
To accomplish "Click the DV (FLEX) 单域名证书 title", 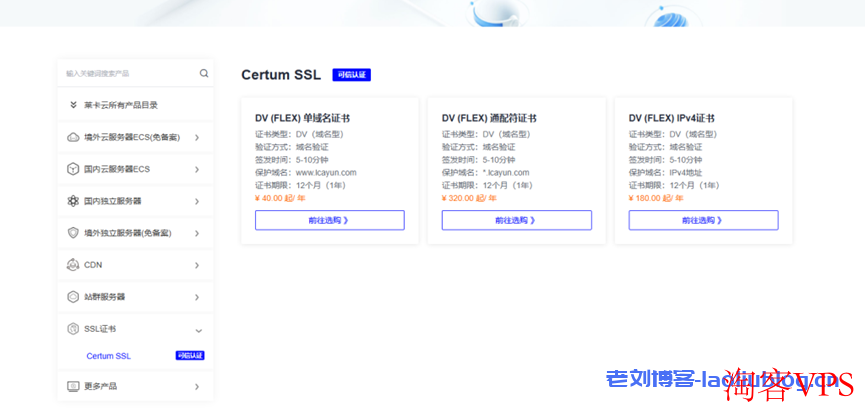I will (x=302, y=119).
